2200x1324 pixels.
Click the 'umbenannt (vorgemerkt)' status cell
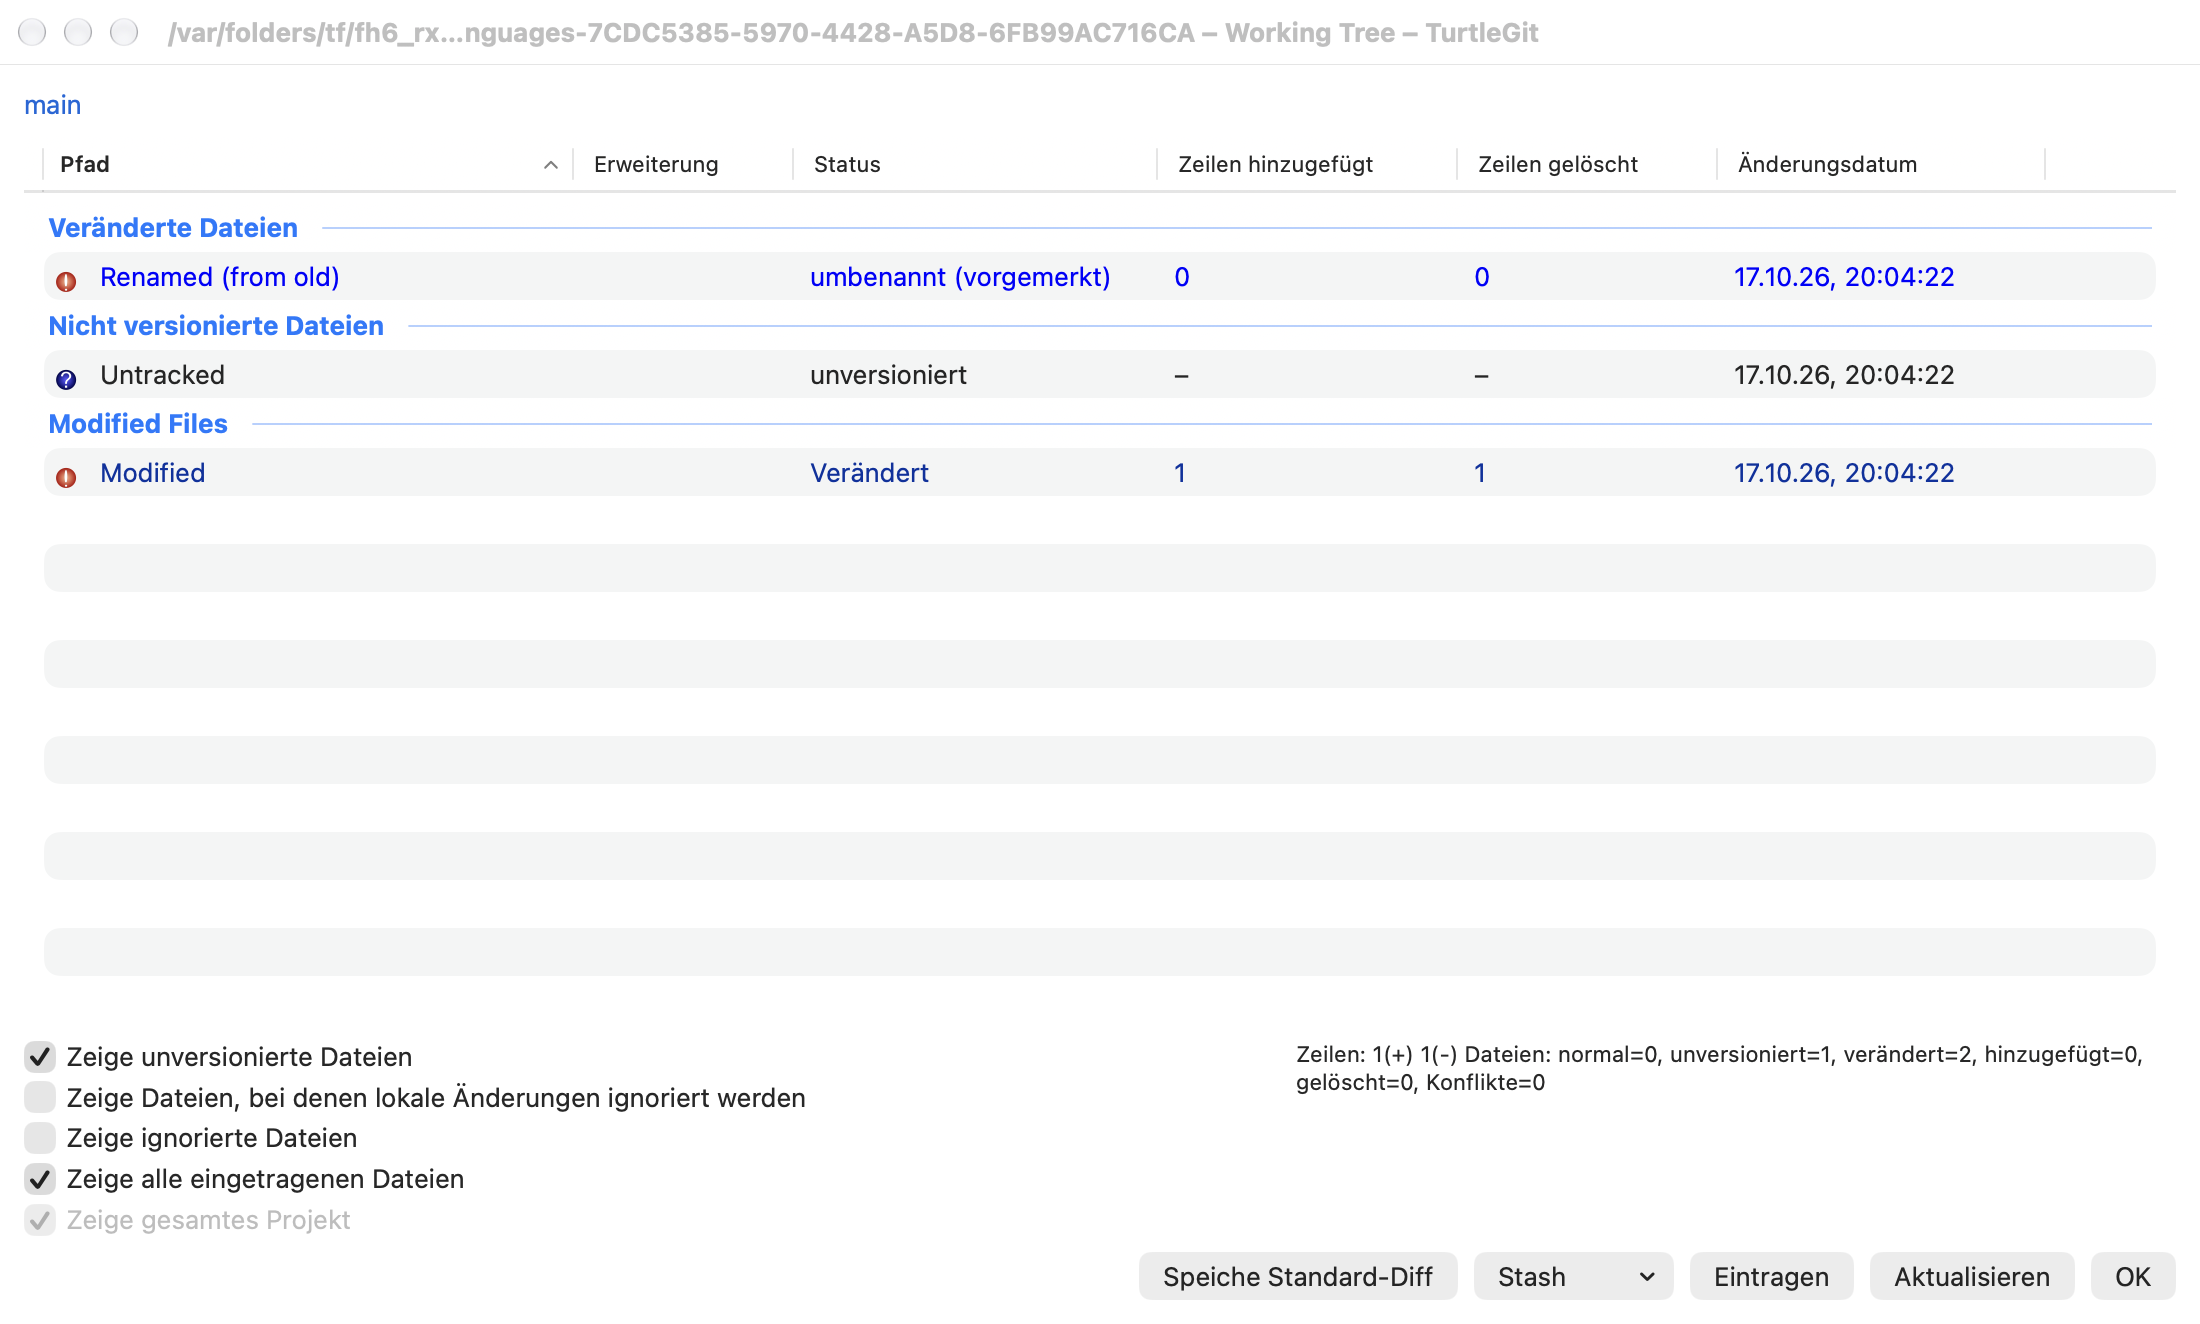960,277
